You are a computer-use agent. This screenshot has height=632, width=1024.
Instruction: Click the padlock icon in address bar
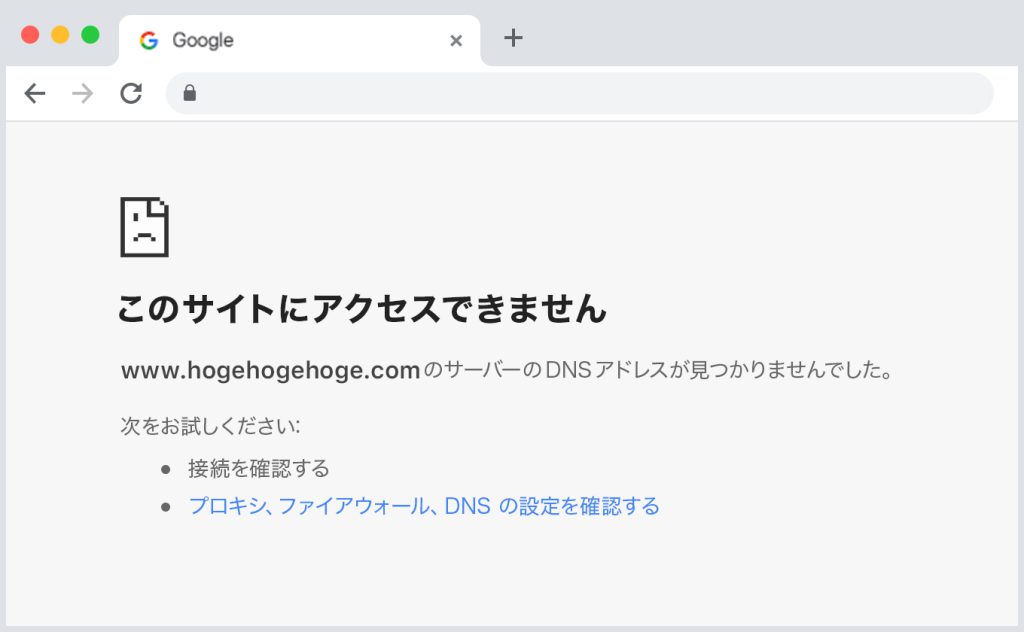(189, 93)
